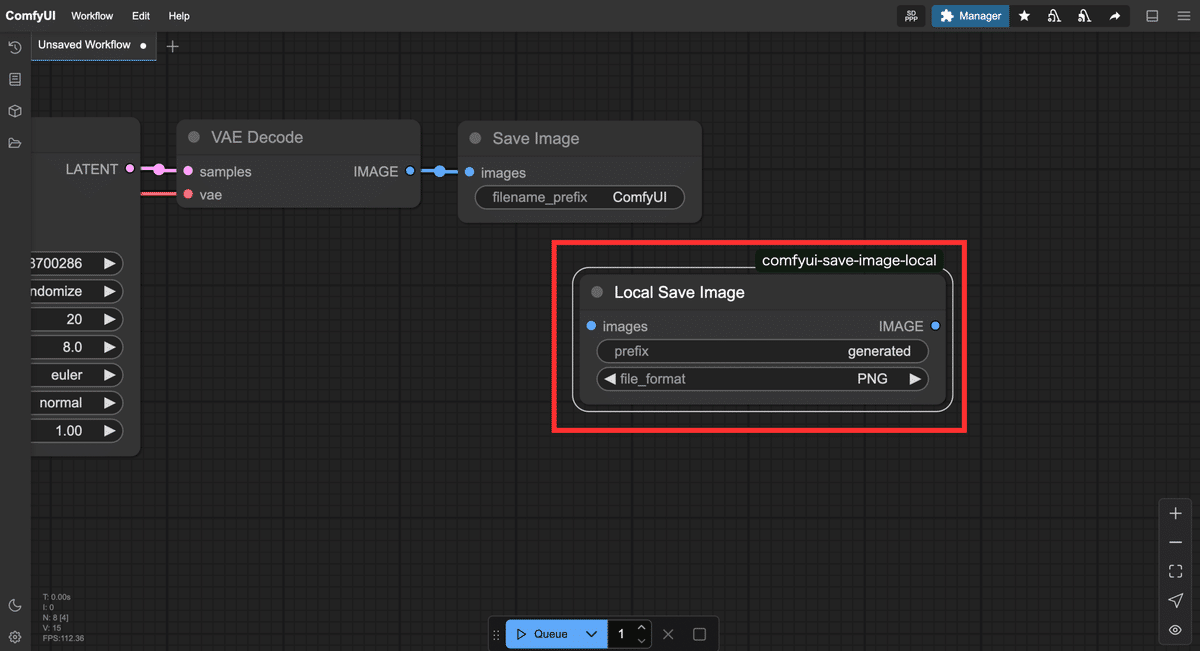Image resolution: width=1200 pixels, height=651 pixels.
Task: Collapse the Local Save Image node via dot
Action: point(597,292)
